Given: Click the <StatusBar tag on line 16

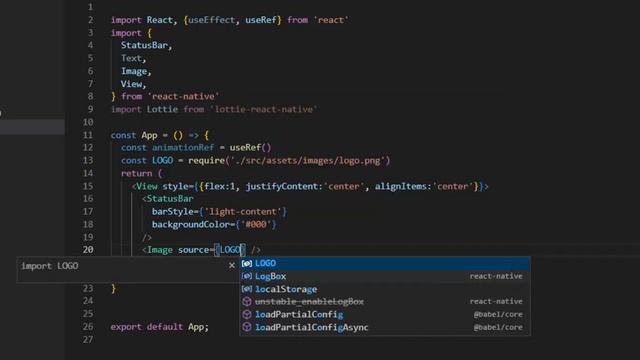Looking at the screenshot, I should (167, 199).
